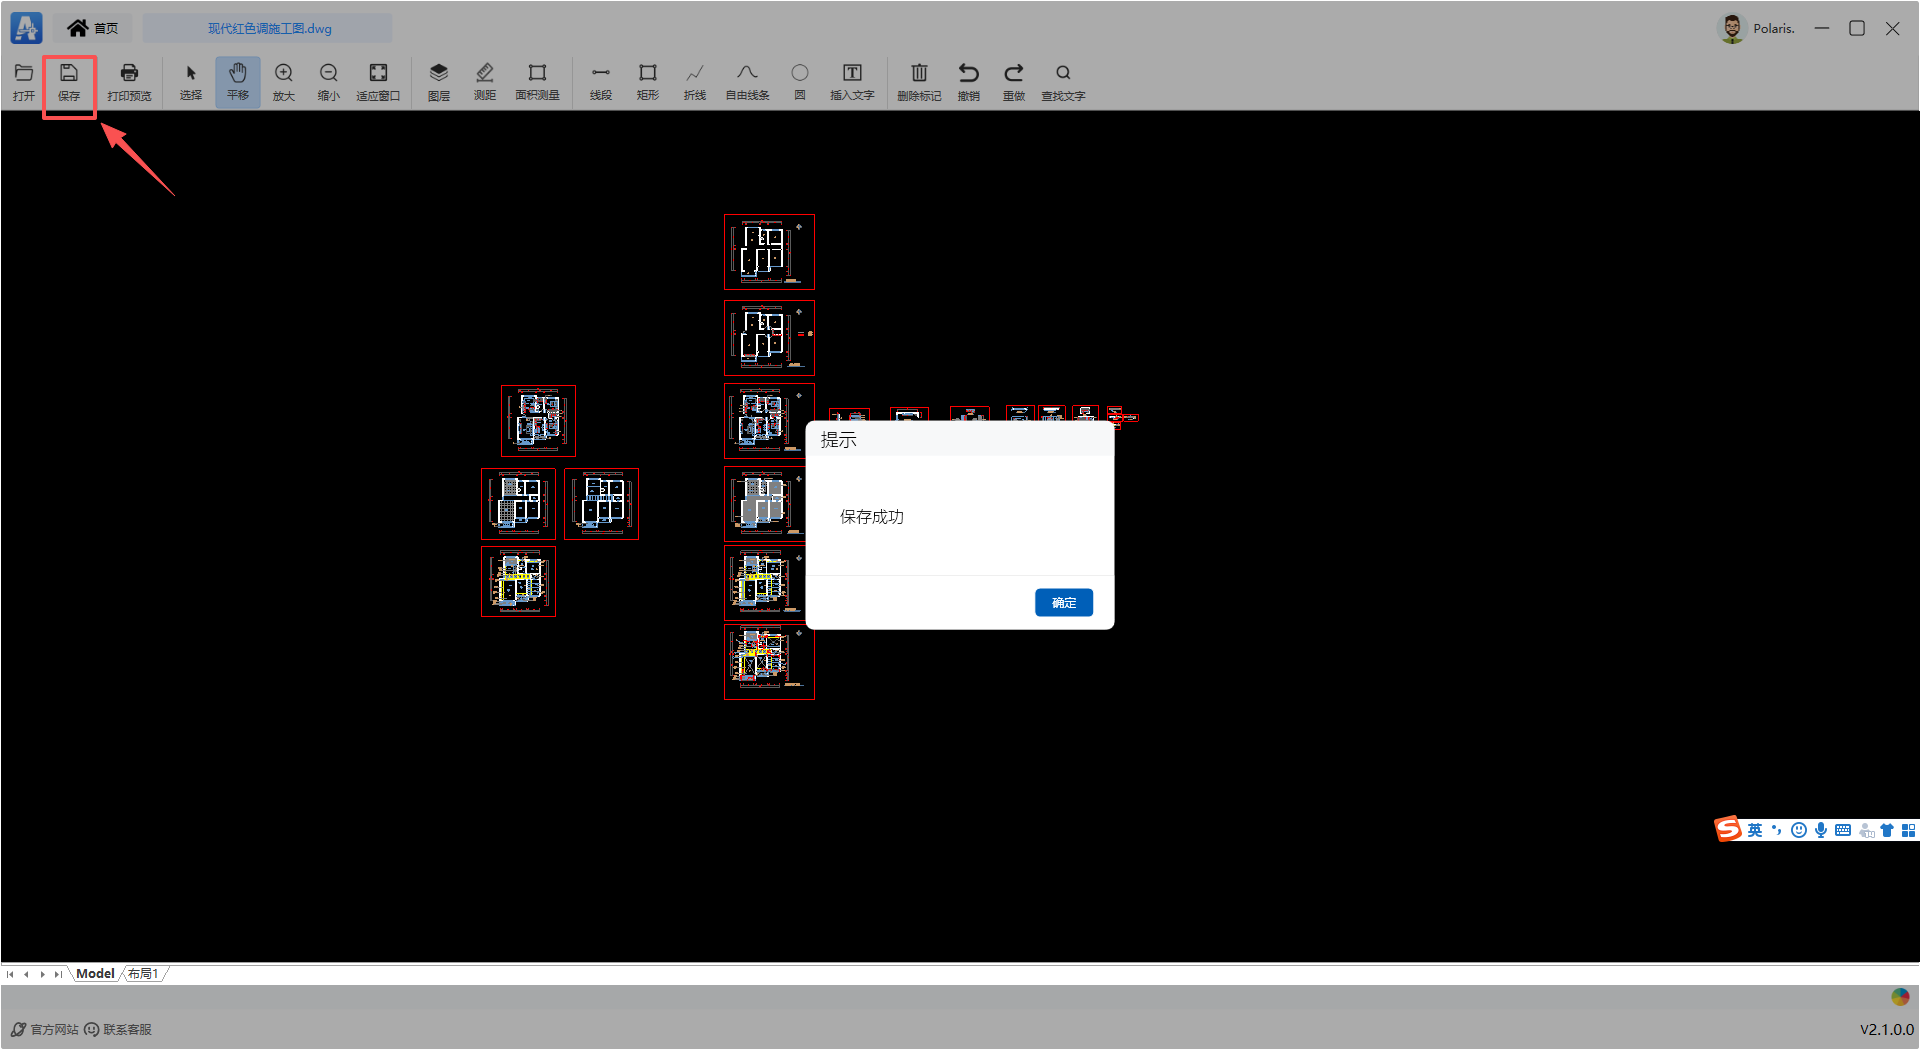Click the 保存 (Save) toolbar icon
Viewport: 1920px width, 1050px height.
coord(69,81)
